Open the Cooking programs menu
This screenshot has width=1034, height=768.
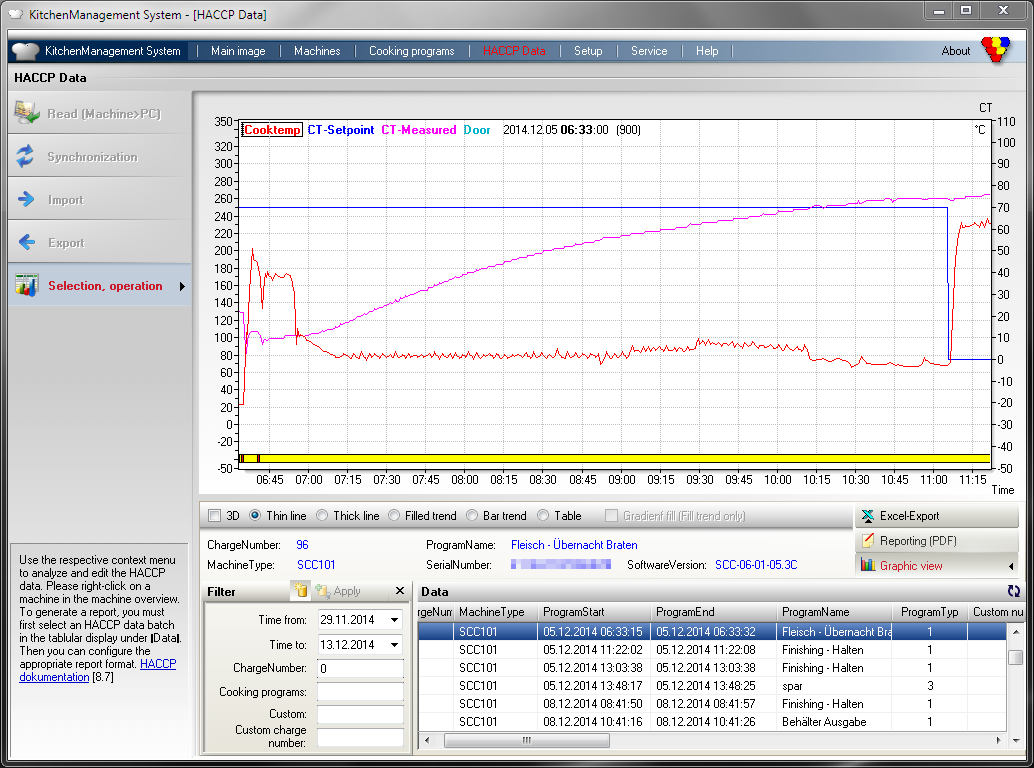click(411, 51)
